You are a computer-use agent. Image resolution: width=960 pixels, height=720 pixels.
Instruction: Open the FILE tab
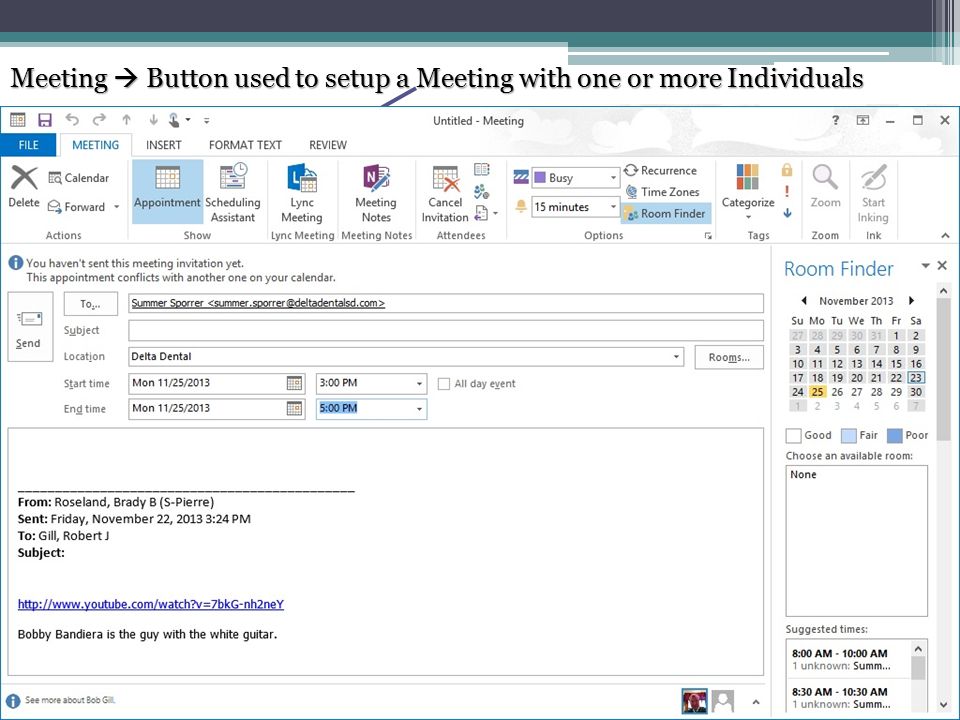pyautogui.click(x=28, y=145)
